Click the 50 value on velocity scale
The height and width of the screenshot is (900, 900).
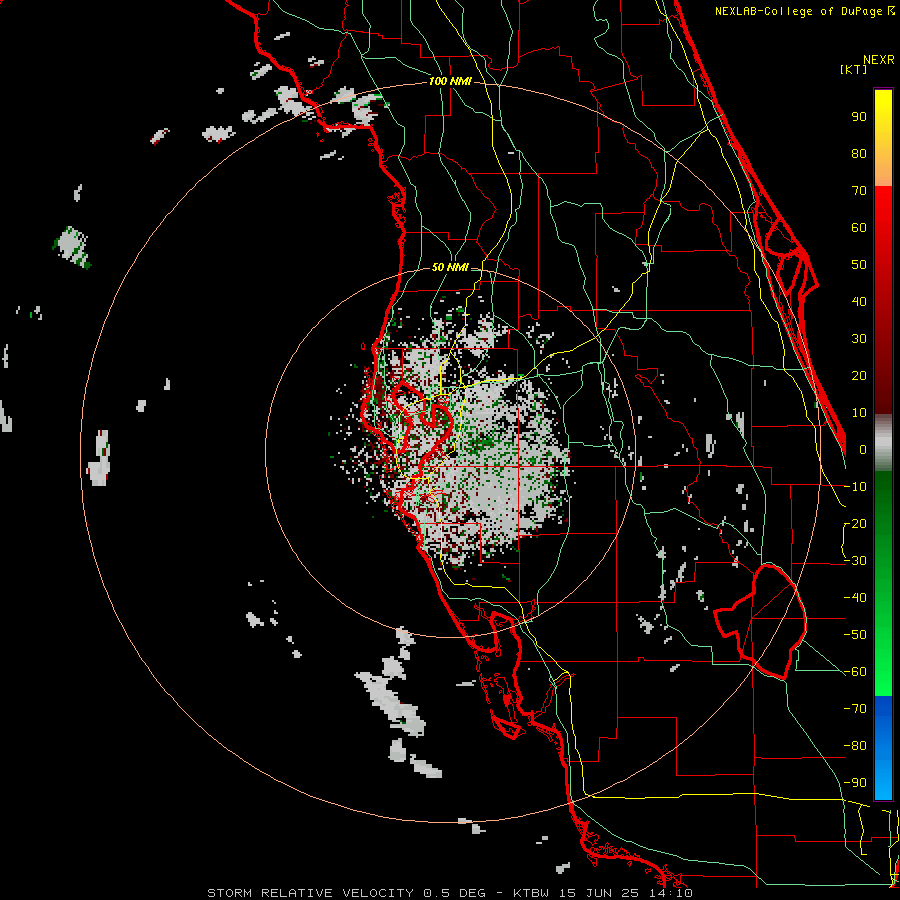point(859,265)
